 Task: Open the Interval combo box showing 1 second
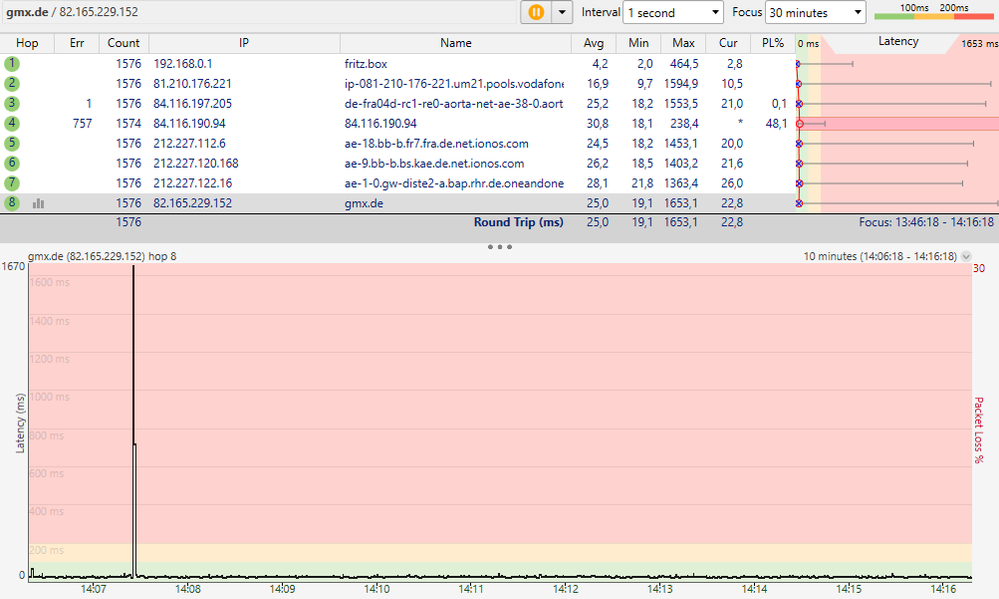pyautogui.click(x=673, y=12)
